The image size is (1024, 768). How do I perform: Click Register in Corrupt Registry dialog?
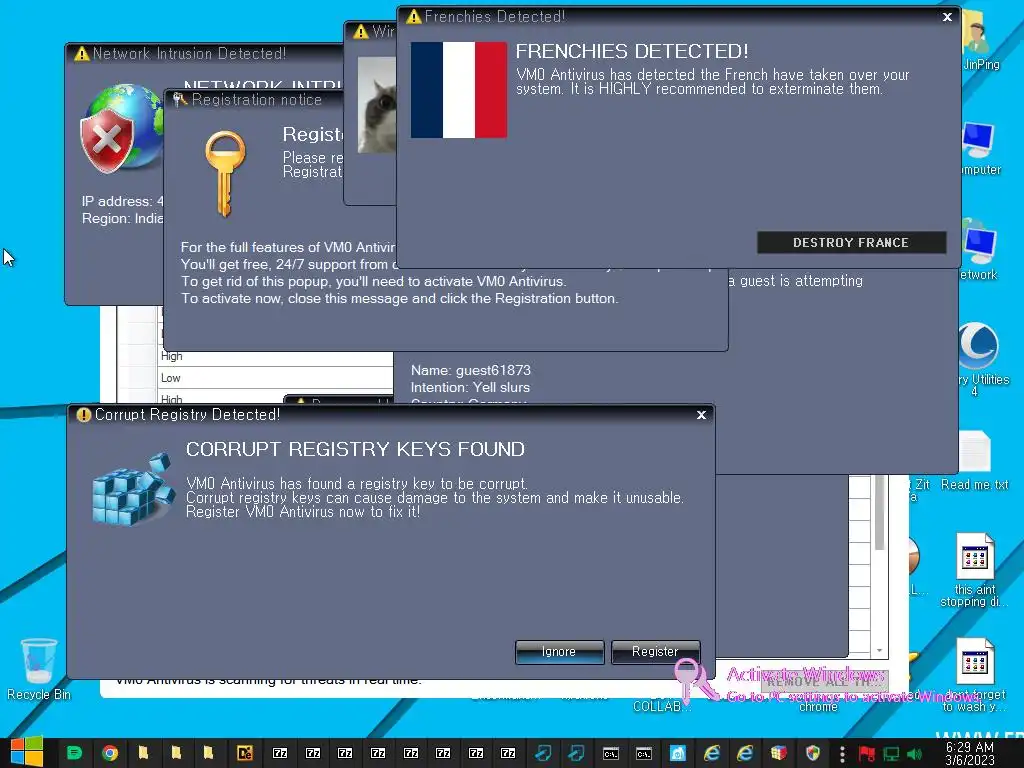pyautogui.click(x=655, y=652)
